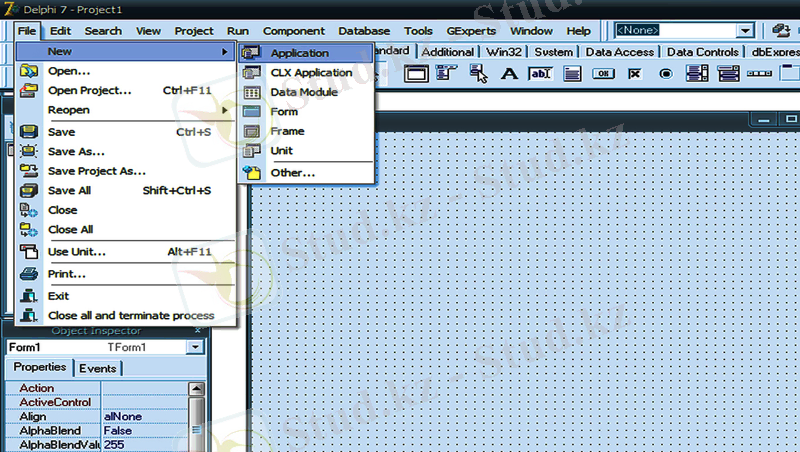Choose Save Project As... menu entry
This screenshot has width=800, height=452.
coord(126,171)
